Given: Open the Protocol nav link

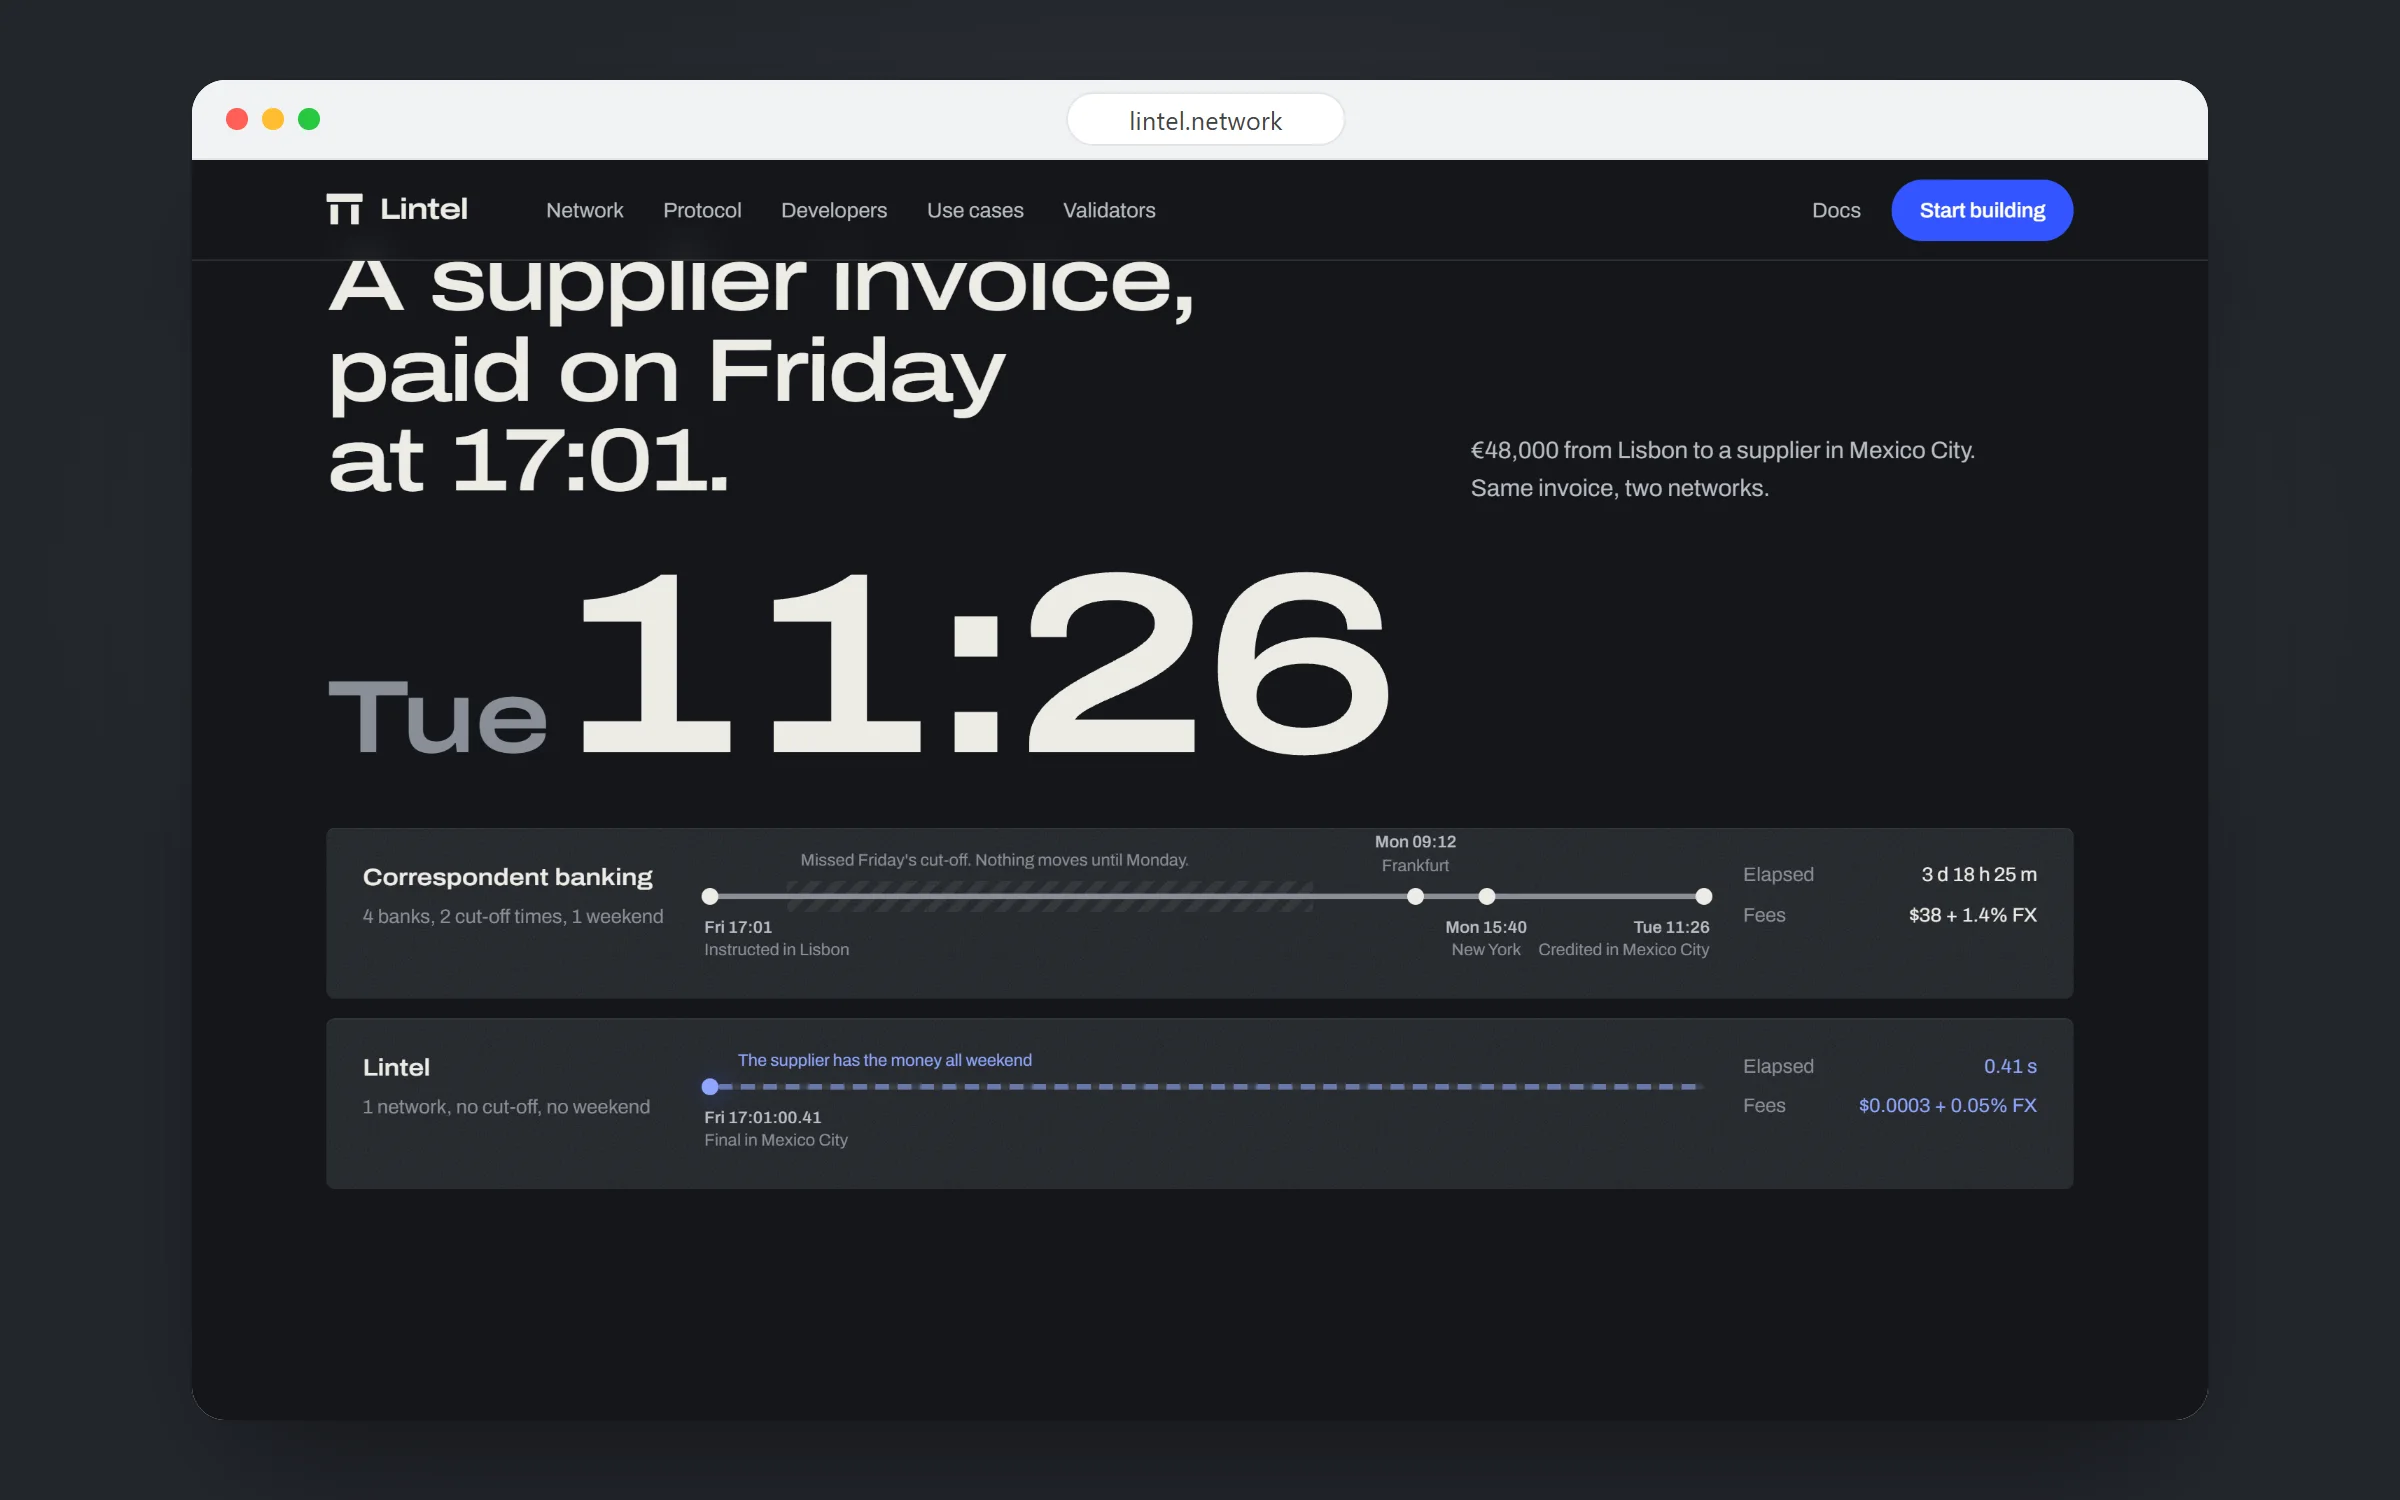Looking at the screenshot, I should click(702, 210).
